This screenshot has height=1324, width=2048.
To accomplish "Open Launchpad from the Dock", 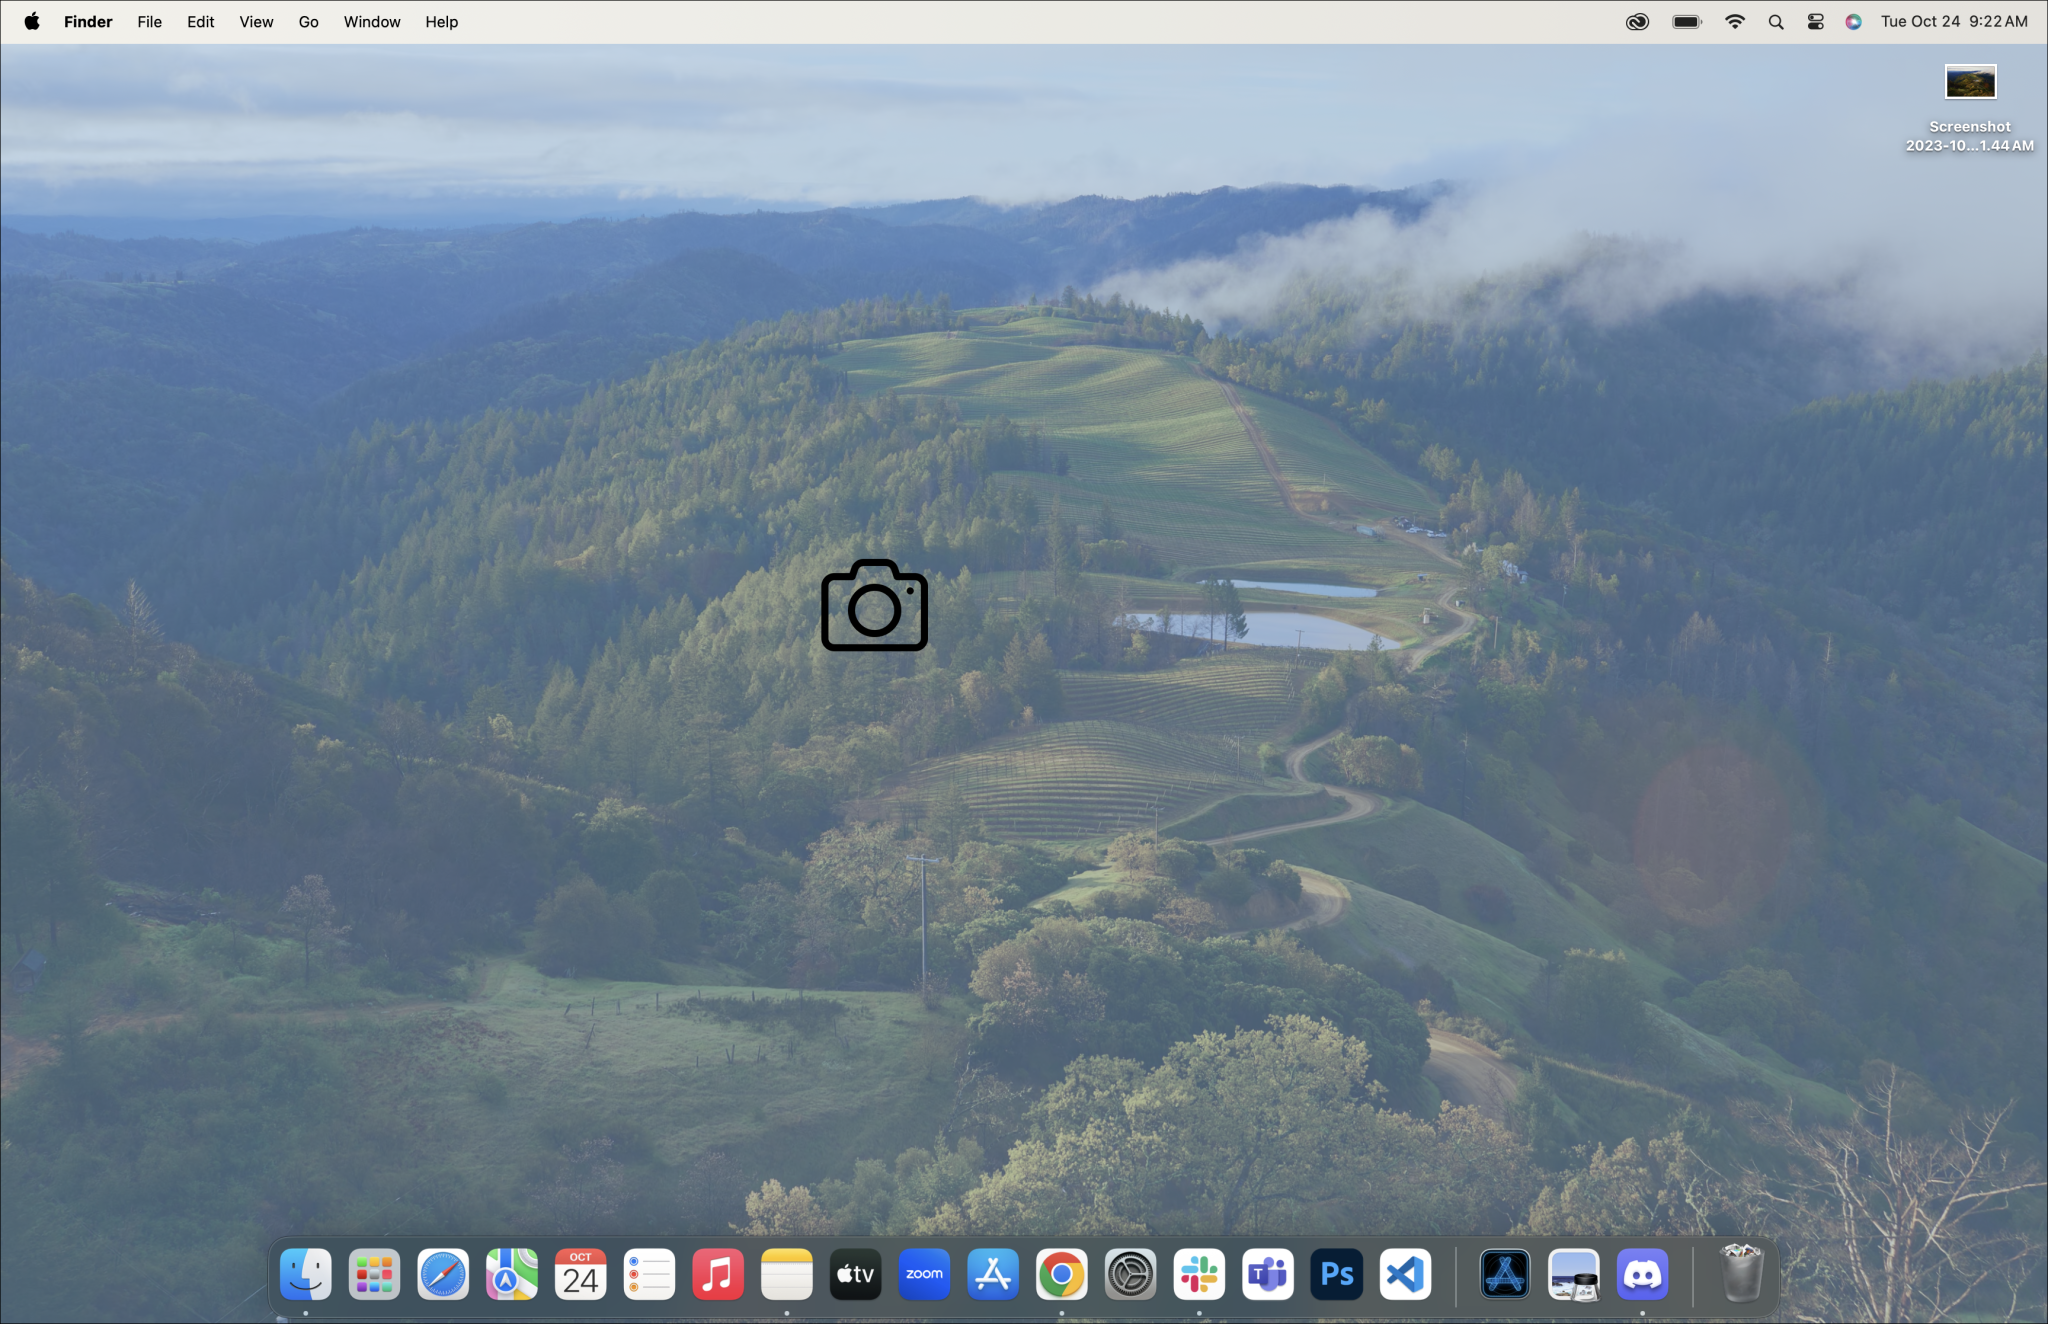I will (374, 1274).
